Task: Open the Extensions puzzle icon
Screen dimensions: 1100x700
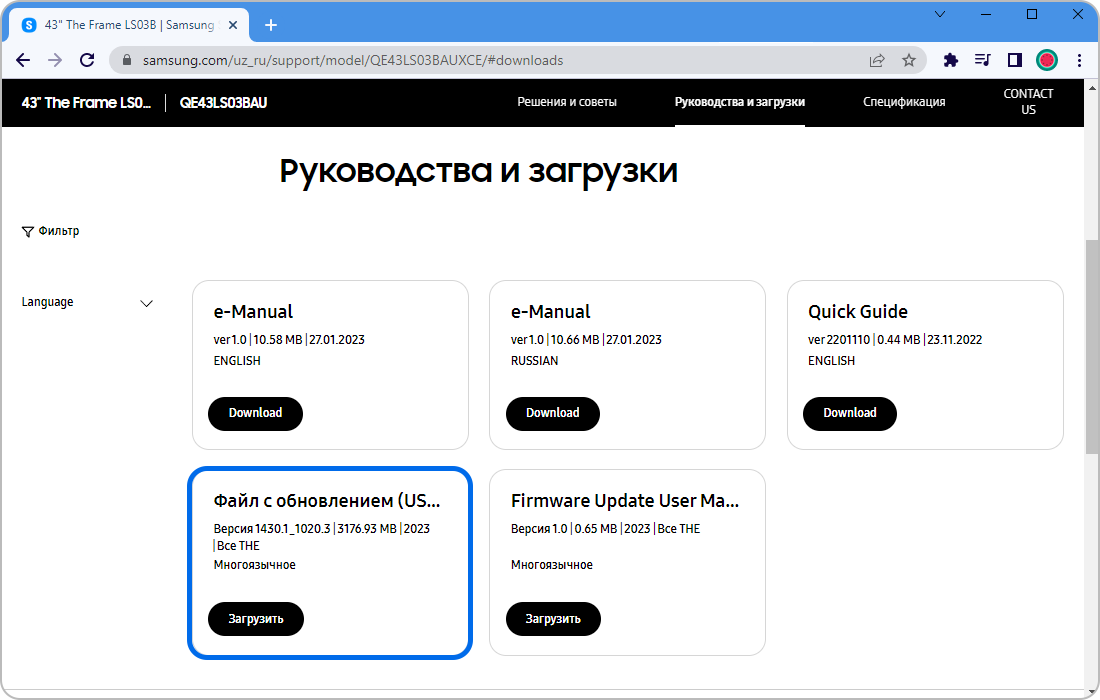Action: coord(951,60)
